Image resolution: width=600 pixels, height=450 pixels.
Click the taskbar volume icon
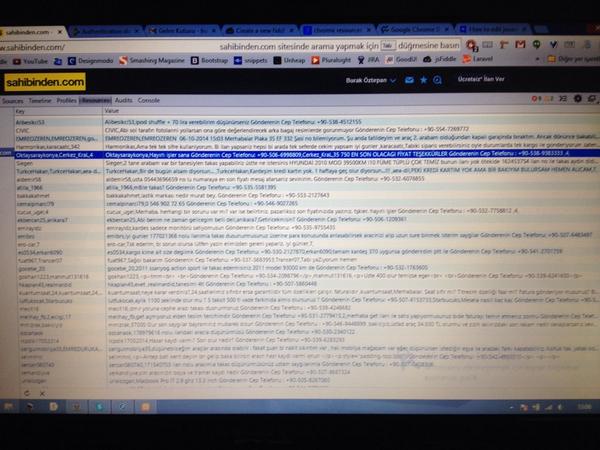click(x=561, y=407)
